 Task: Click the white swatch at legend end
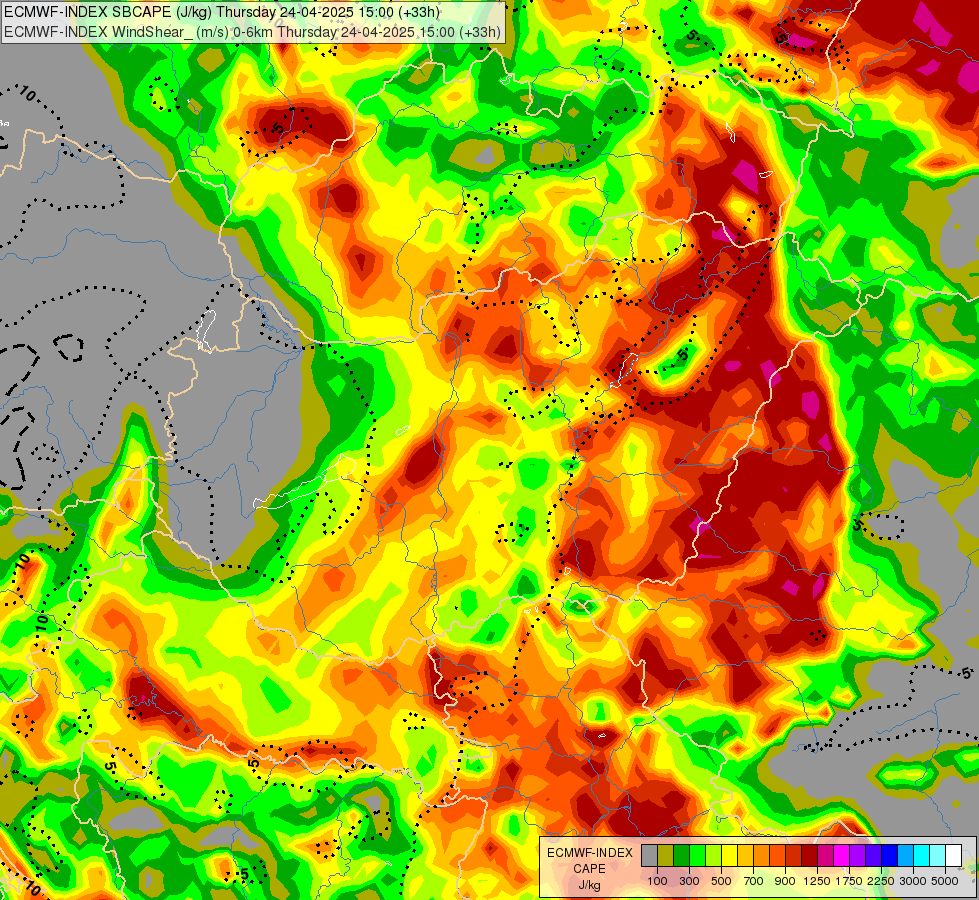point(953,855)
